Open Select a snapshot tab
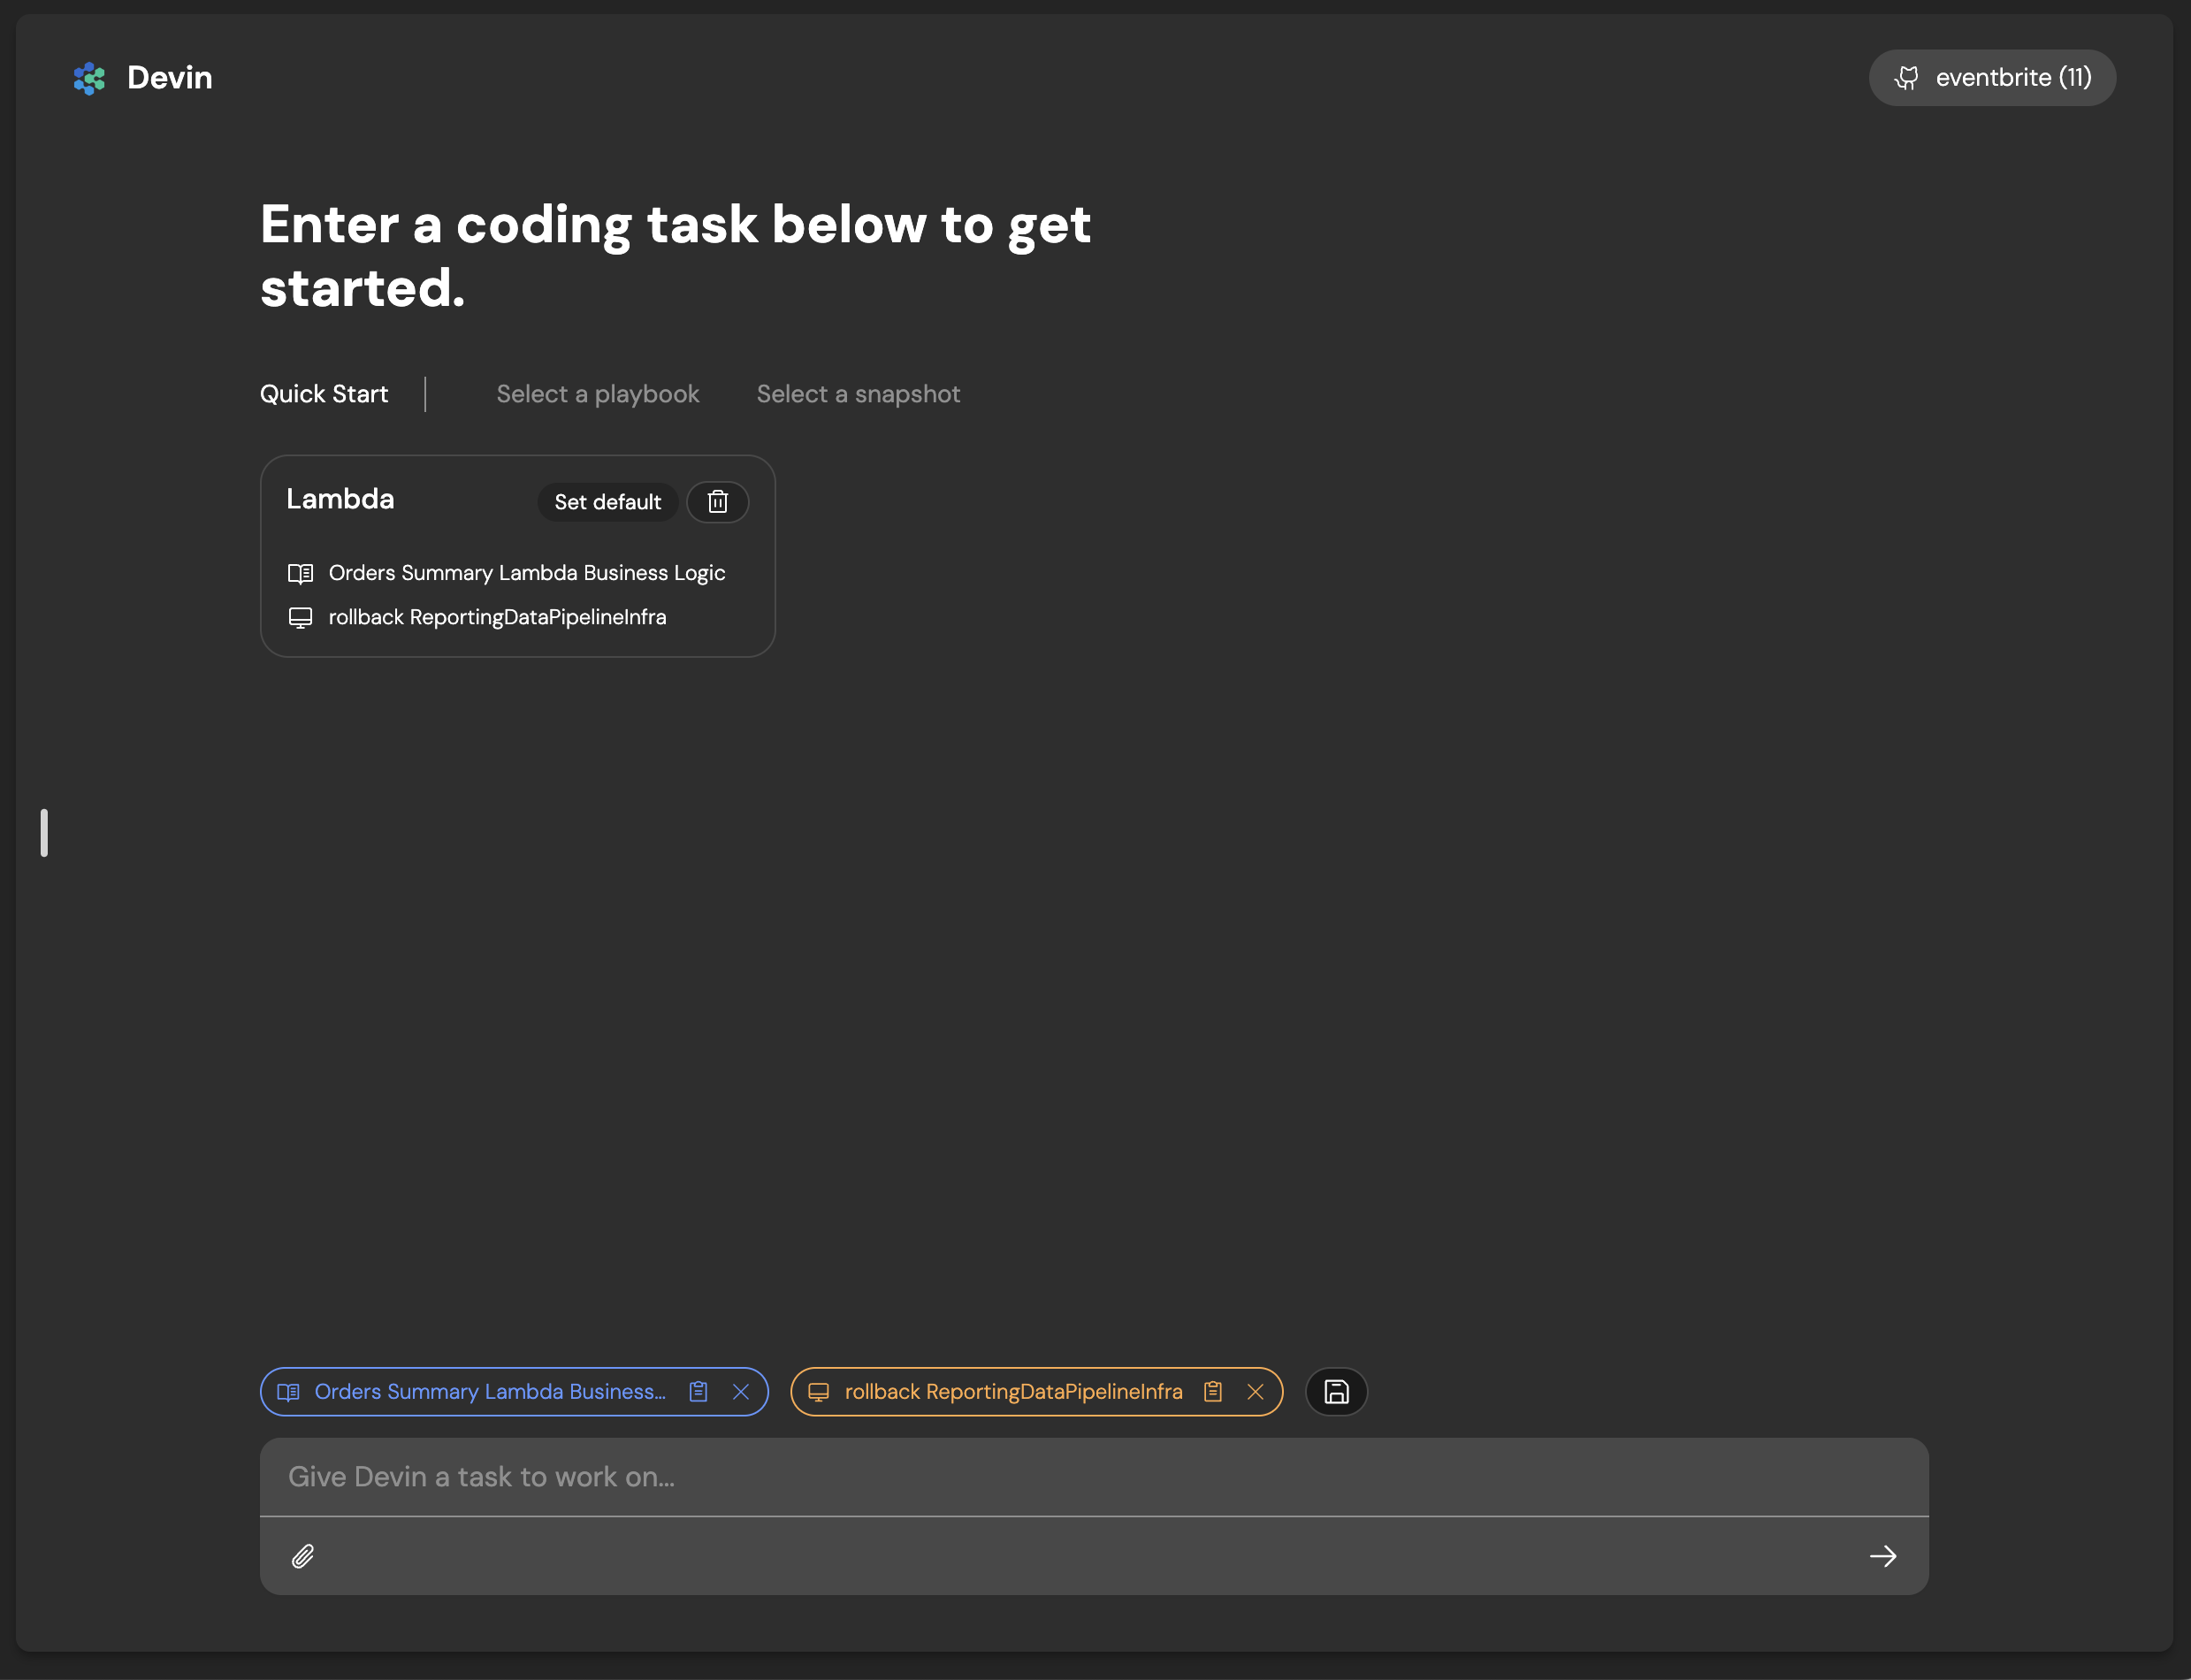 [x=857, y=394]
